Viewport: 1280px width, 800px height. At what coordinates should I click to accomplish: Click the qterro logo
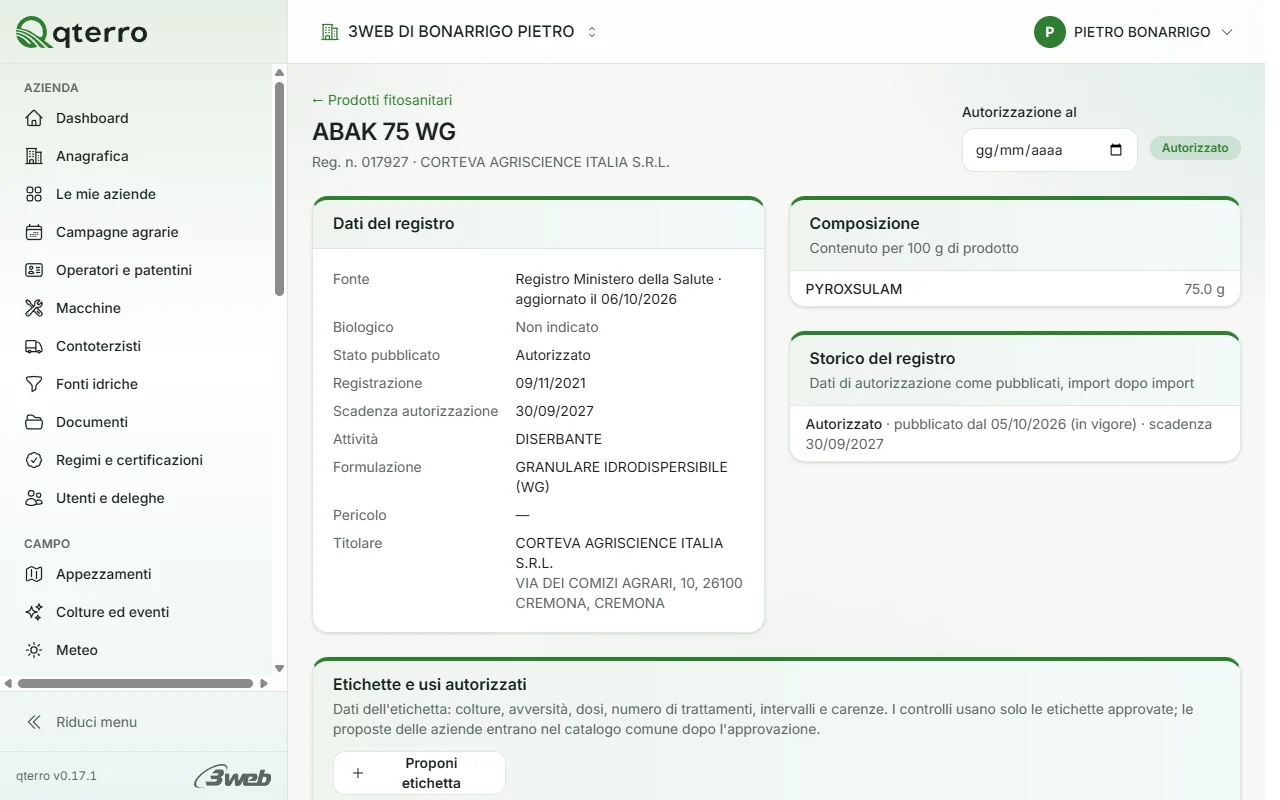coord(82,33)
